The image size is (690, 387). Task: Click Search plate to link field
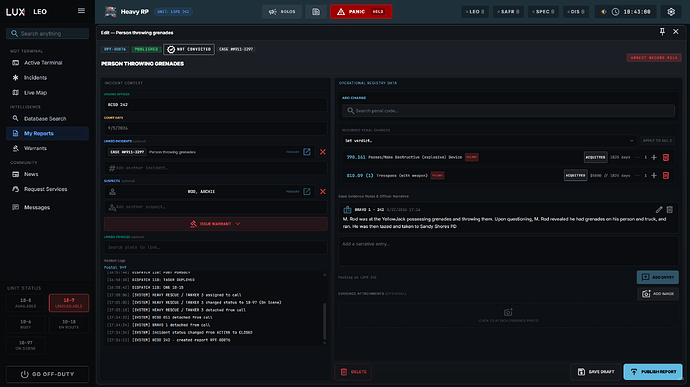(x=216, y=247)
